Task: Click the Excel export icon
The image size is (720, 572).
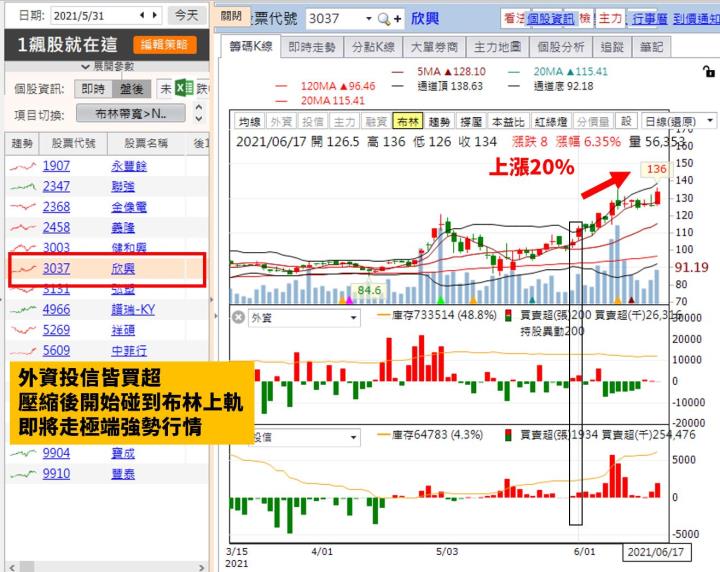Action: [184, 88]
